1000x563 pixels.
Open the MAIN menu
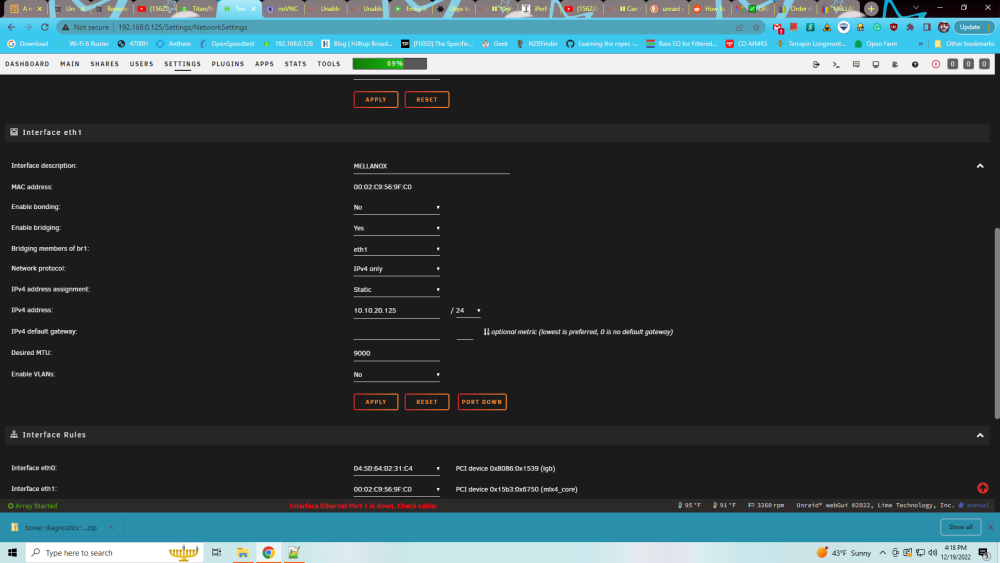tap(70, 64)
